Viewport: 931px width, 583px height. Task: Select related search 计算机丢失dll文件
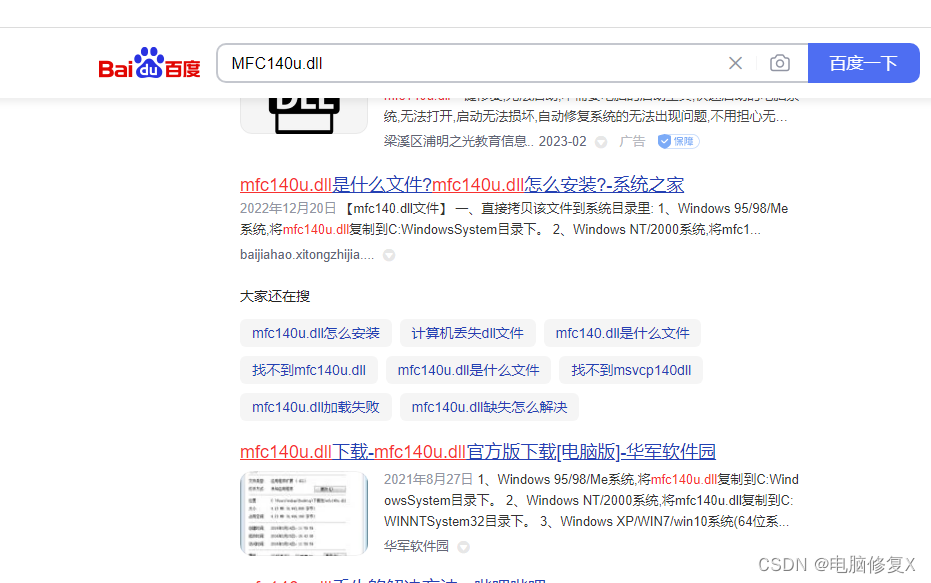tap(467, 333)
